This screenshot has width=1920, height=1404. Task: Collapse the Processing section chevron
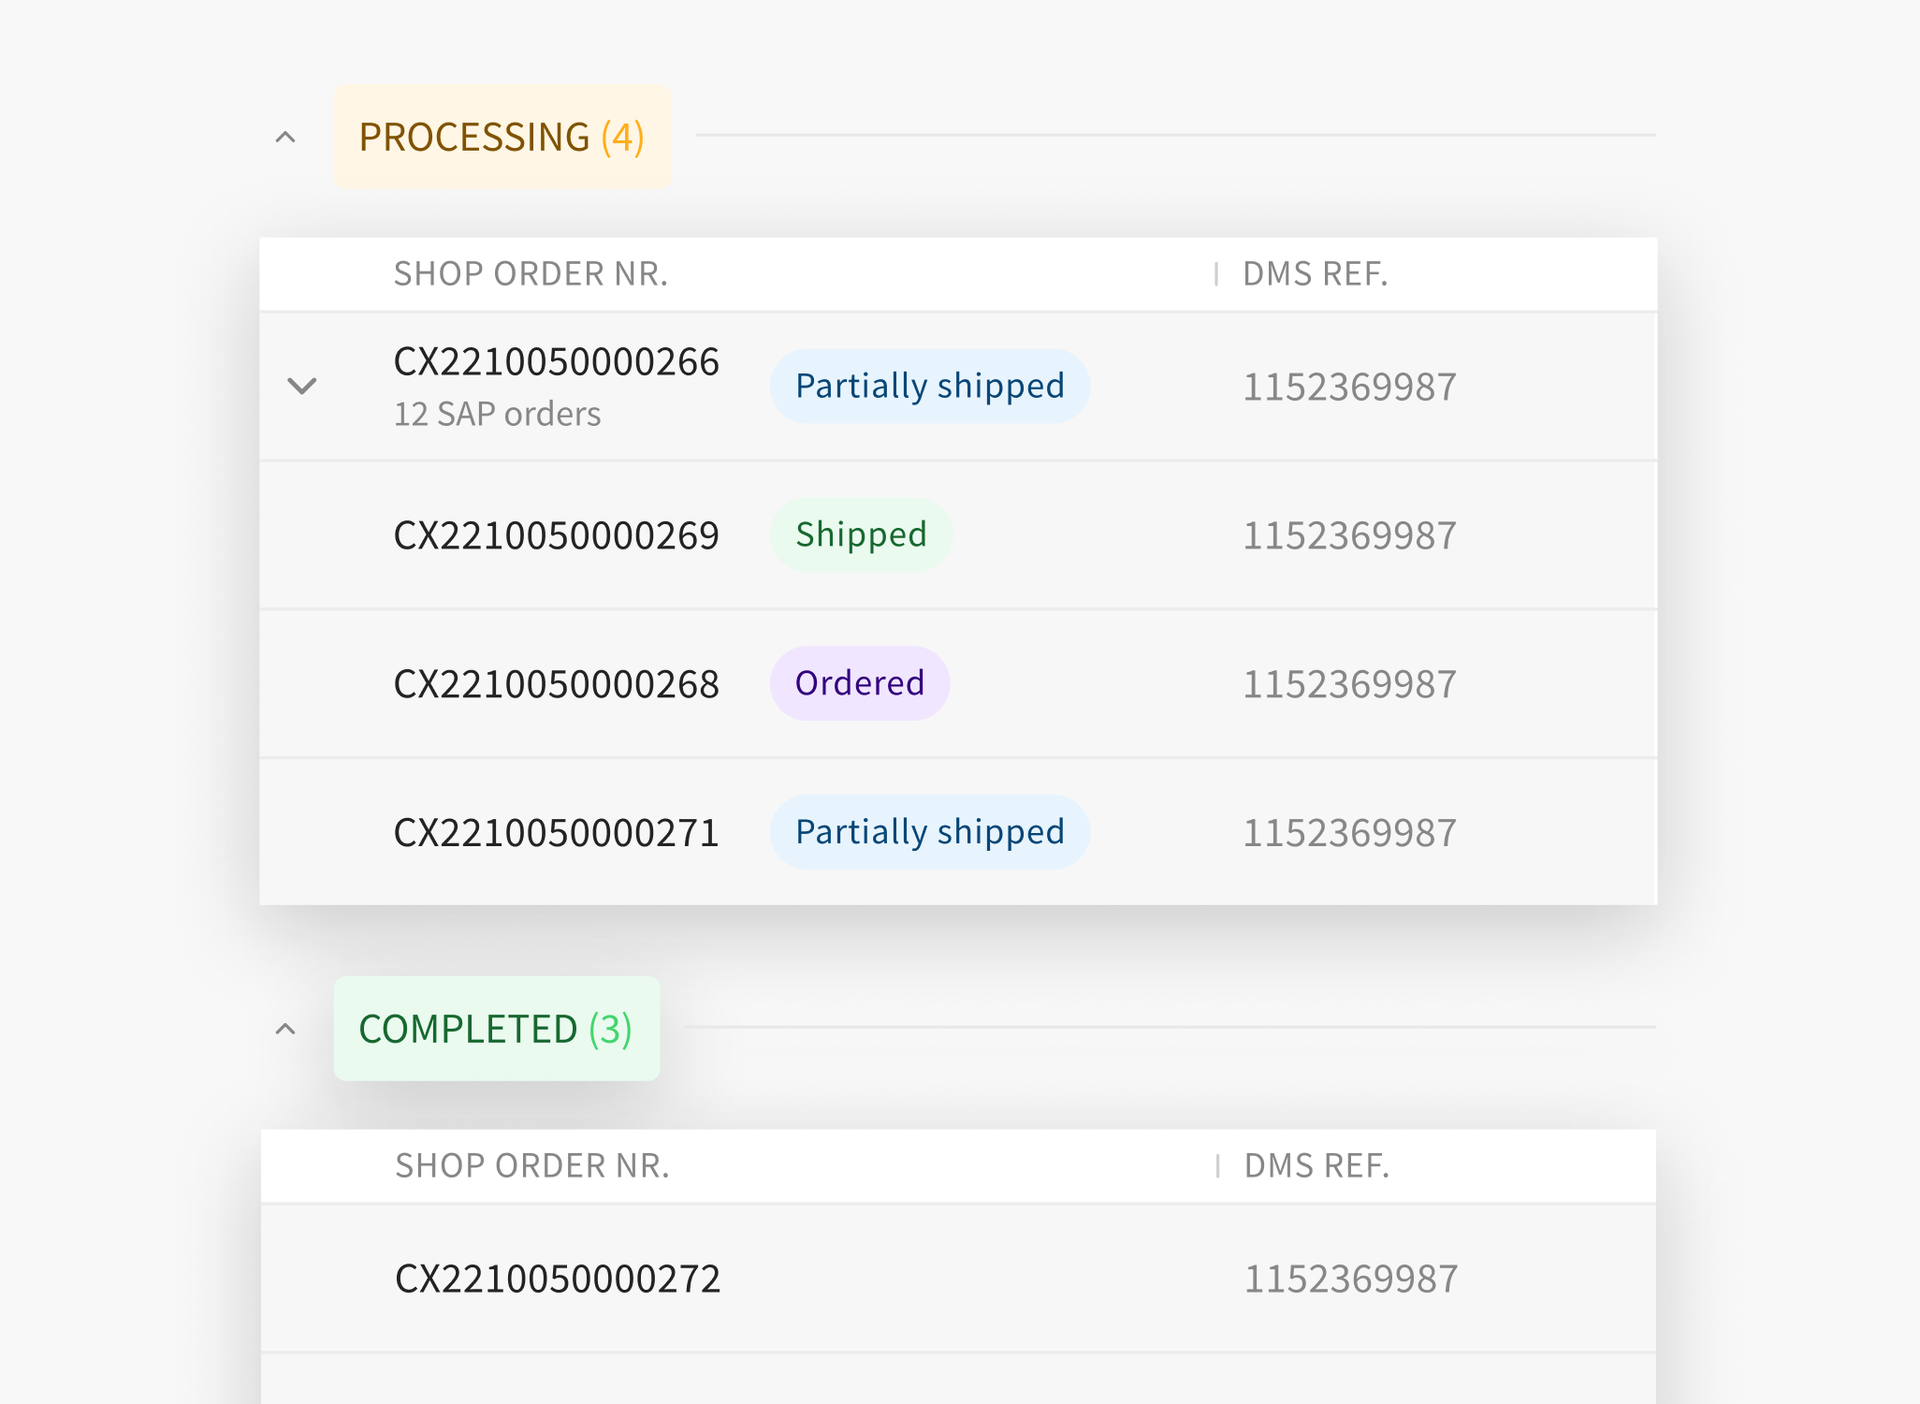coord(285,137)
